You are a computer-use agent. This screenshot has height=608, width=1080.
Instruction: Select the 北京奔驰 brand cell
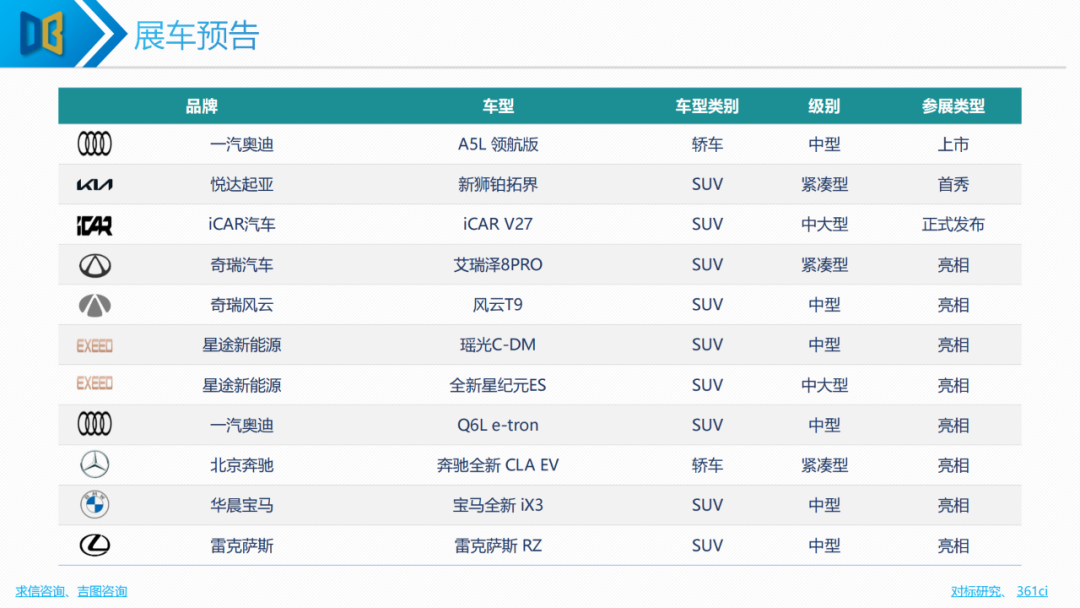(x=242, y=465)
